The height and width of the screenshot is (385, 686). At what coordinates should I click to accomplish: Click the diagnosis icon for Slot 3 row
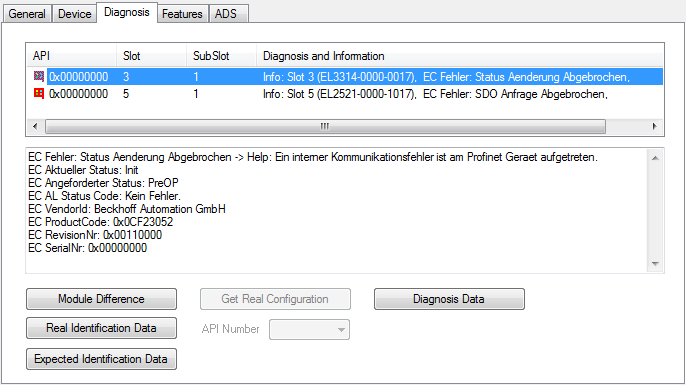(x=39, y=77)
